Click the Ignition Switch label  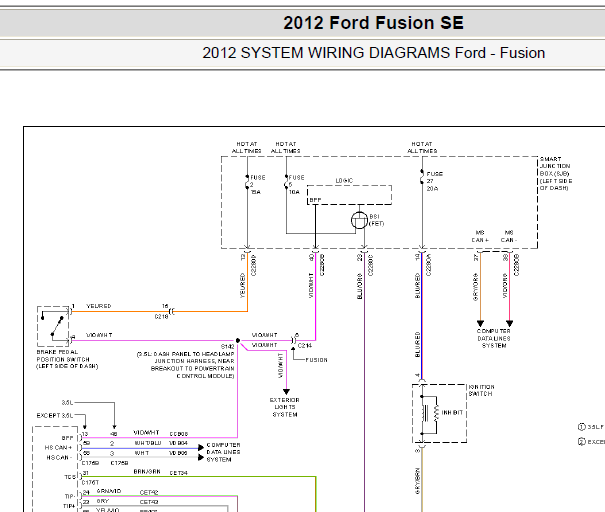click(x=481, y=390)
